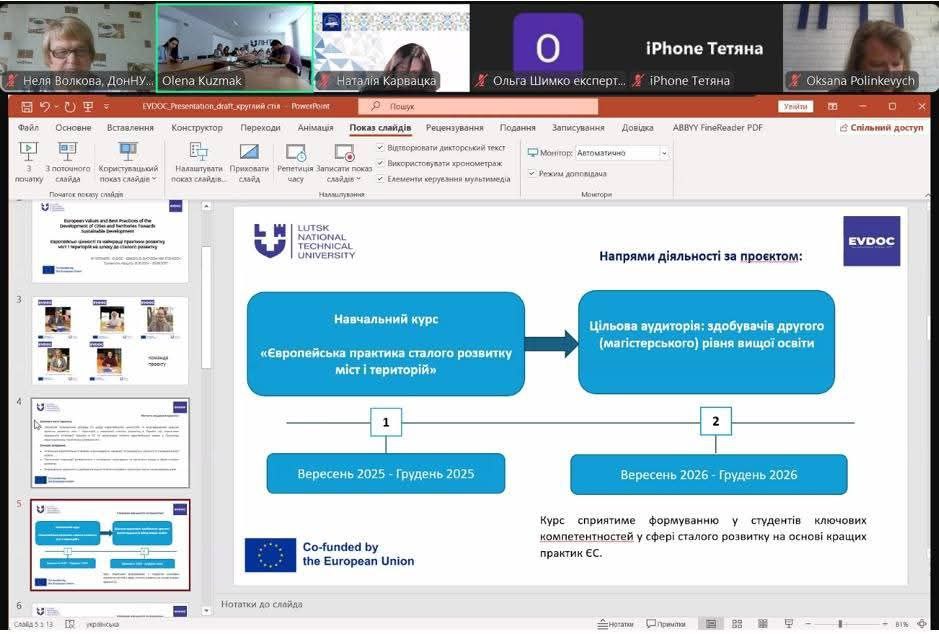Switch to Вставлення tab

tap(131, 128)
